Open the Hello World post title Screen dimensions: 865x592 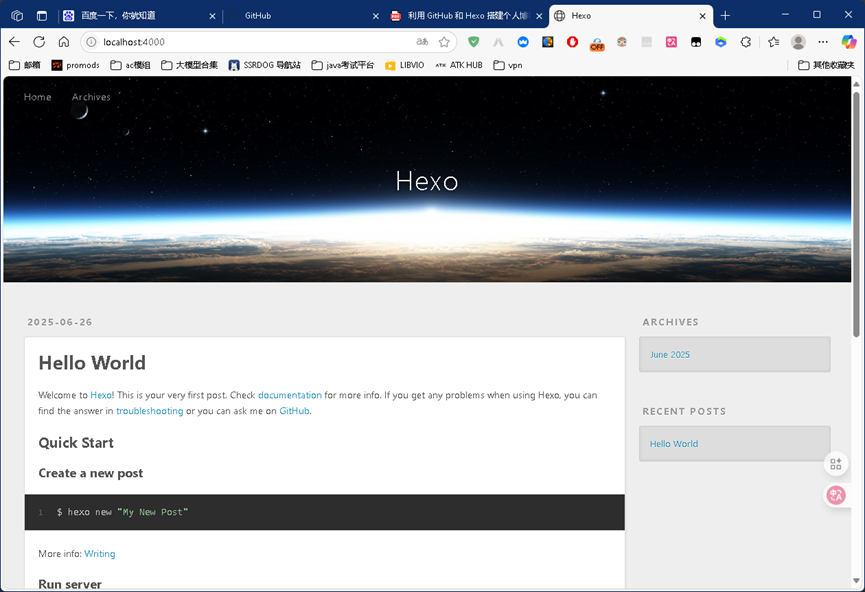[92, 363]
